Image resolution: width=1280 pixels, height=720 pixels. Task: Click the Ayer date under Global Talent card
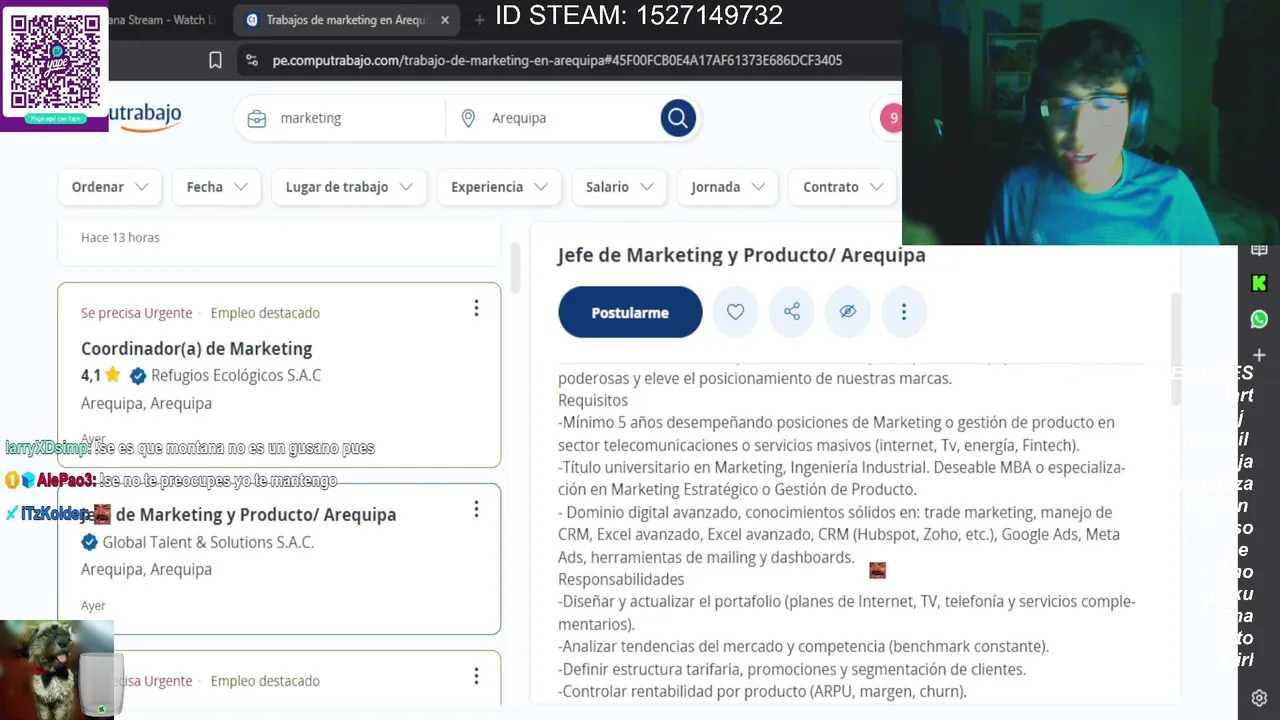[93, 606]
